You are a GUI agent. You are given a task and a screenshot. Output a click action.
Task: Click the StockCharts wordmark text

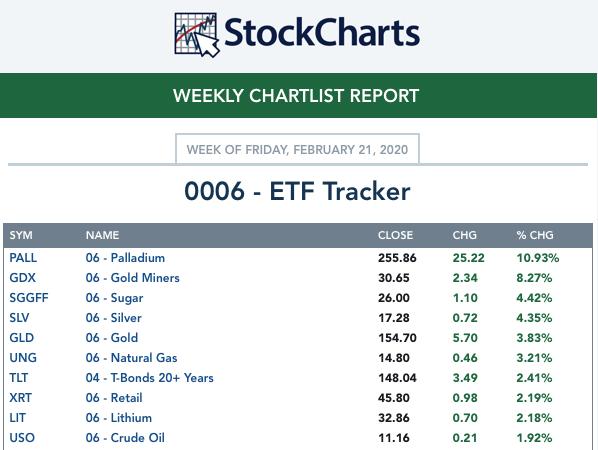pos(322,33)
